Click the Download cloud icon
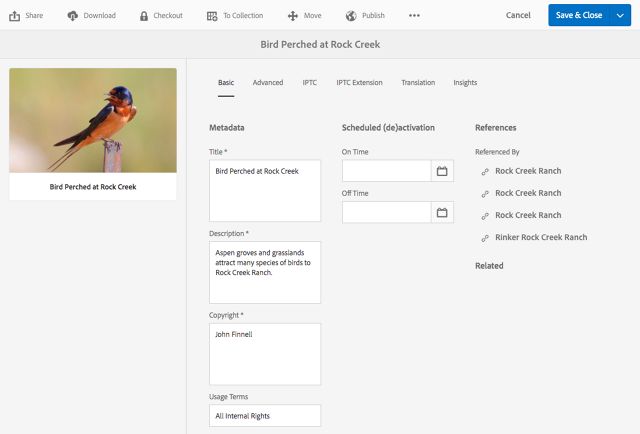 [x=73, y=16]
